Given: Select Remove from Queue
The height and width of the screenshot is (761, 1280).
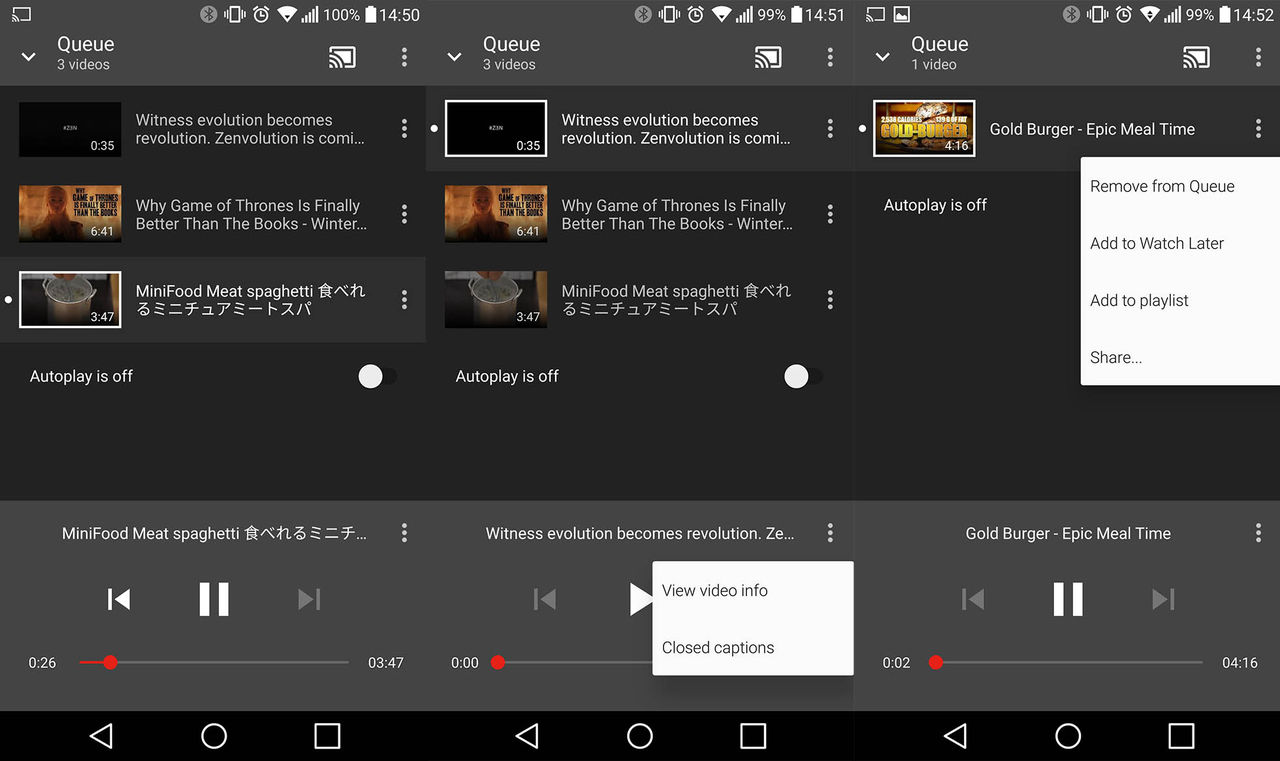Looking at the screenshot, I should (x=1162, y=186).
